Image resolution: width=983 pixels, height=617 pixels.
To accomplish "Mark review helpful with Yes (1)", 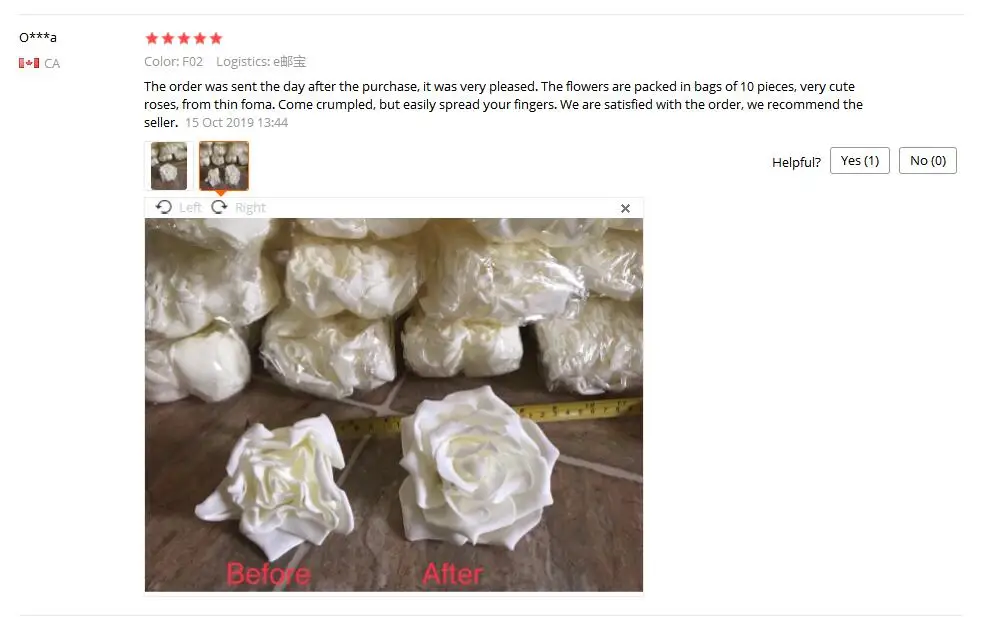I will [x=859, y=161].
